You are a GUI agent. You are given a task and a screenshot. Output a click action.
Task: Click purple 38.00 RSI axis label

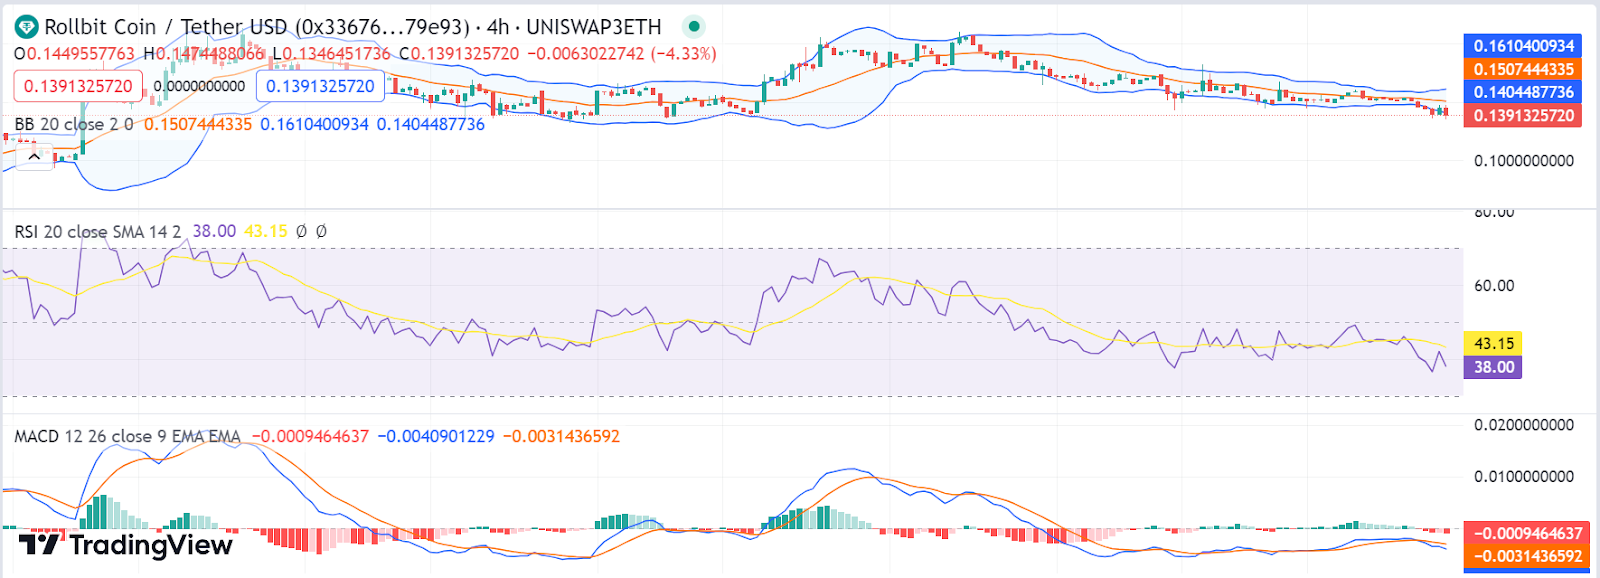pyautogui.click(x=1493, y=367)
